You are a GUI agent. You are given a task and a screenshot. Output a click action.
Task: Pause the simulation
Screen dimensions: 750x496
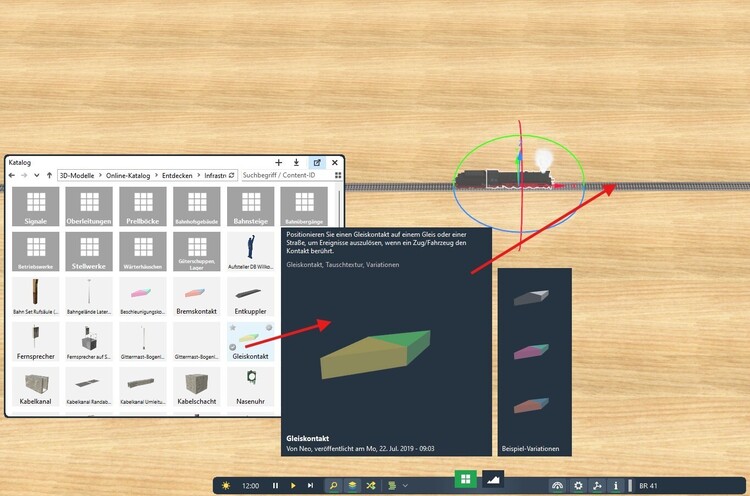pyautogui.click(x=275, y=485)
